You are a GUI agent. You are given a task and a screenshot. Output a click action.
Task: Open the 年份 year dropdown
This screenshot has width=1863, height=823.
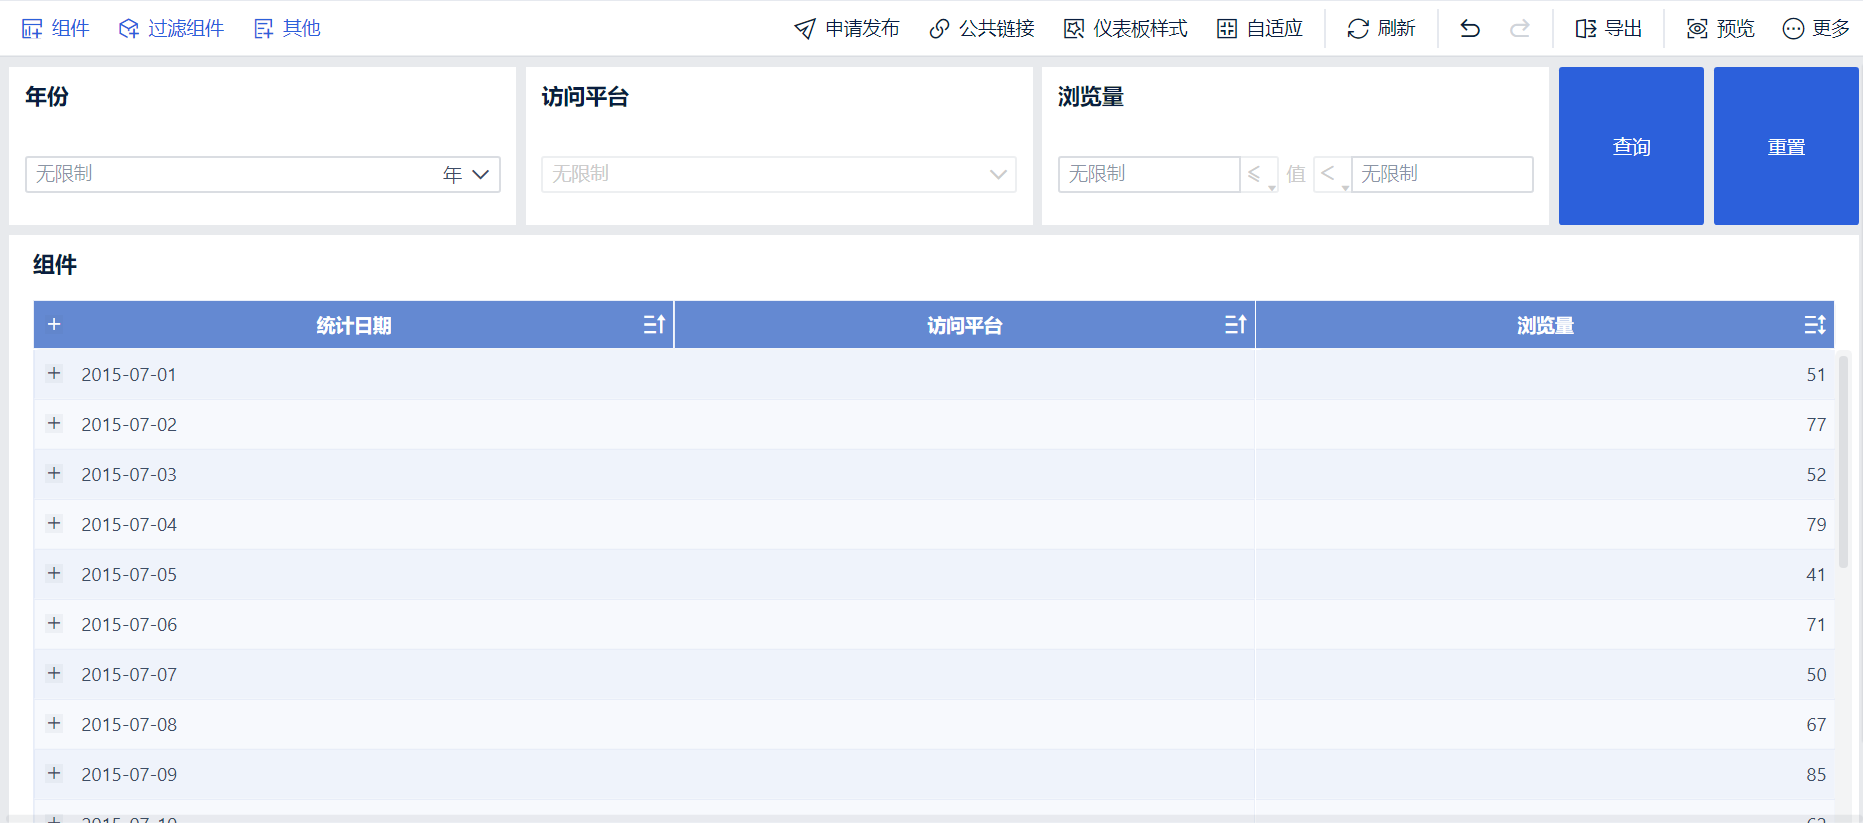coord(263,174)
